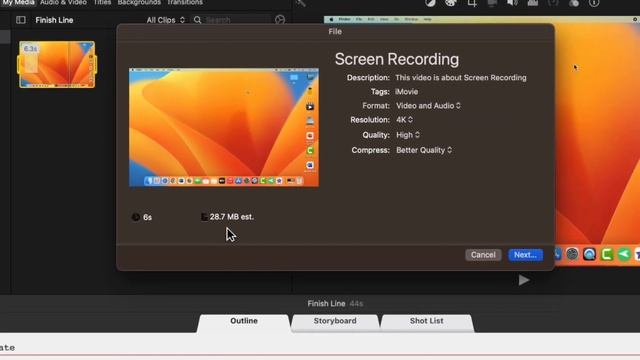Screen dimensions: 640x360
Task: Open the Resolution 4K dropdown
Action: point(404,120)
